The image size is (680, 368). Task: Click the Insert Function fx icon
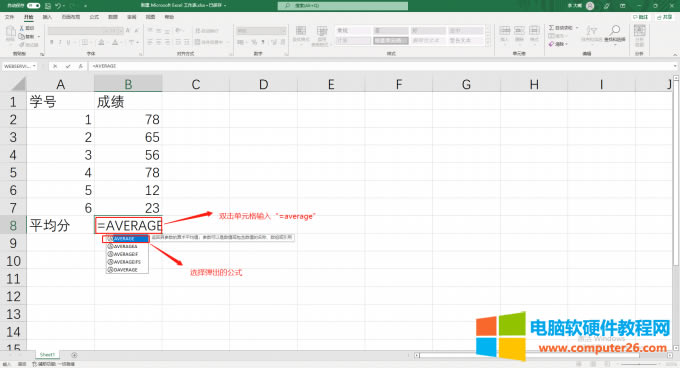point(80,66)
